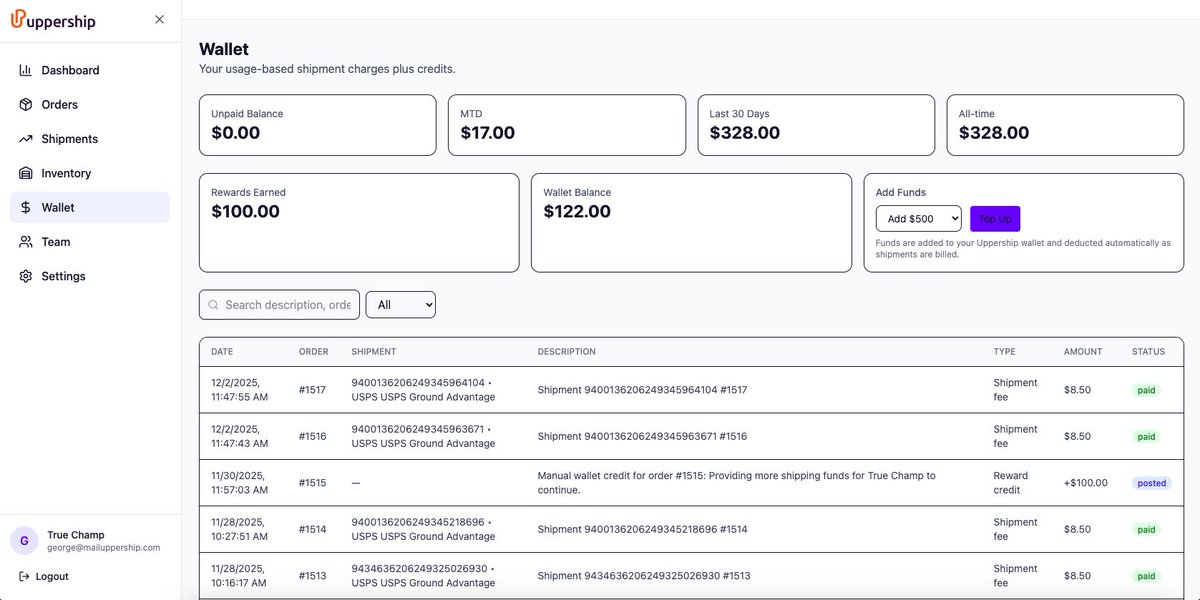This screenshot has height=600, width=1200.
Task: Click order number #1517
Action: point(312,390)
